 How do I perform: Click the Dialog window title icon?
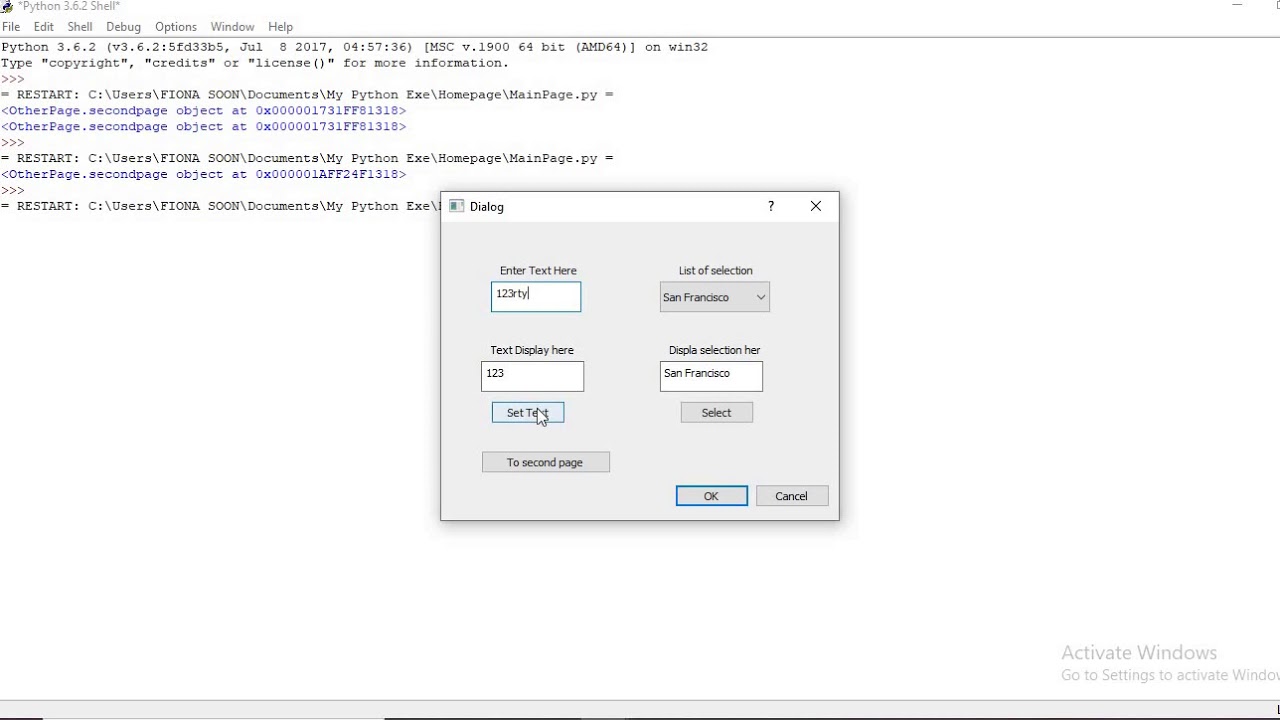coord(457,206)
